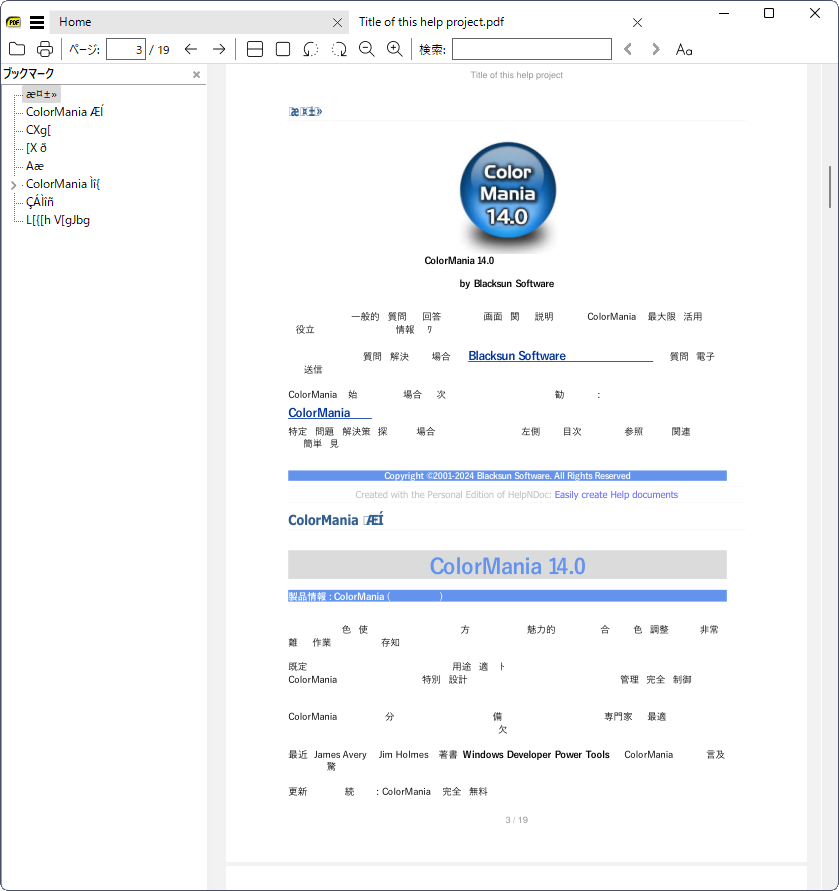Close the Title of this help project.pdf tab
This screenshot has height=891, width=839.
(637, 23)
